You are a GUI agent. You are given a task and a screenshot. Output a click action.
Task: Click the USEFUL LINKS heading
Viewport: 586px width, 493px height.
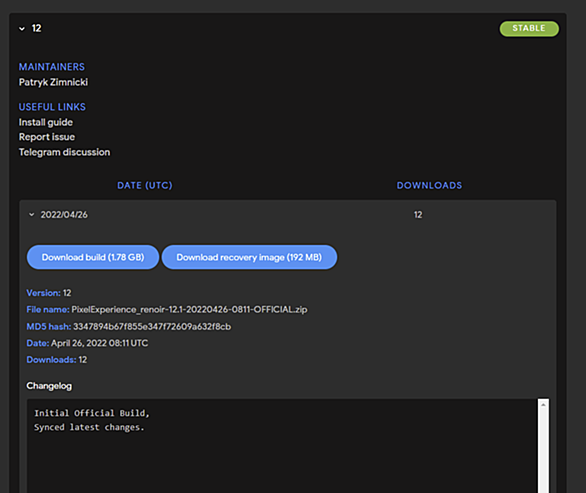point(52,107)
